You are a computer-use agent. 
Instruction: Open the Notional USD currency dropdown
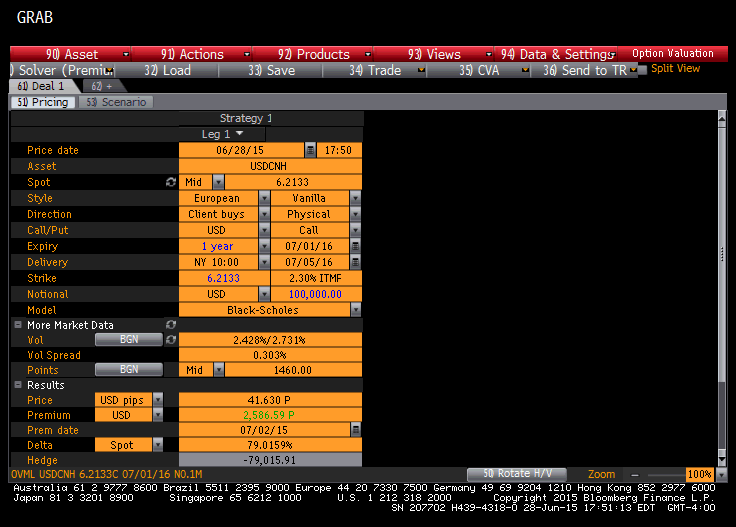[264, 294]
